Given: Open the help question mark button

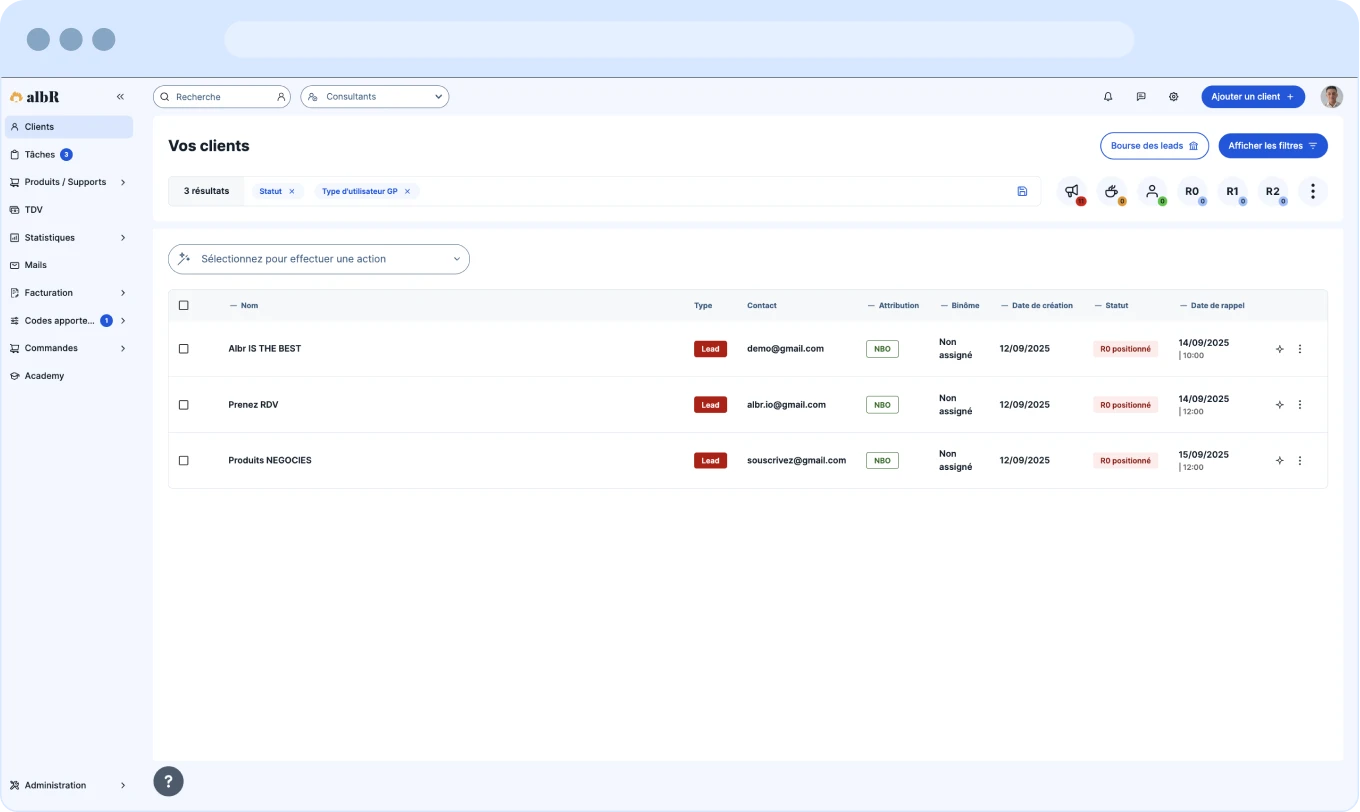Looking at the screenshot, I should point(168,781).
